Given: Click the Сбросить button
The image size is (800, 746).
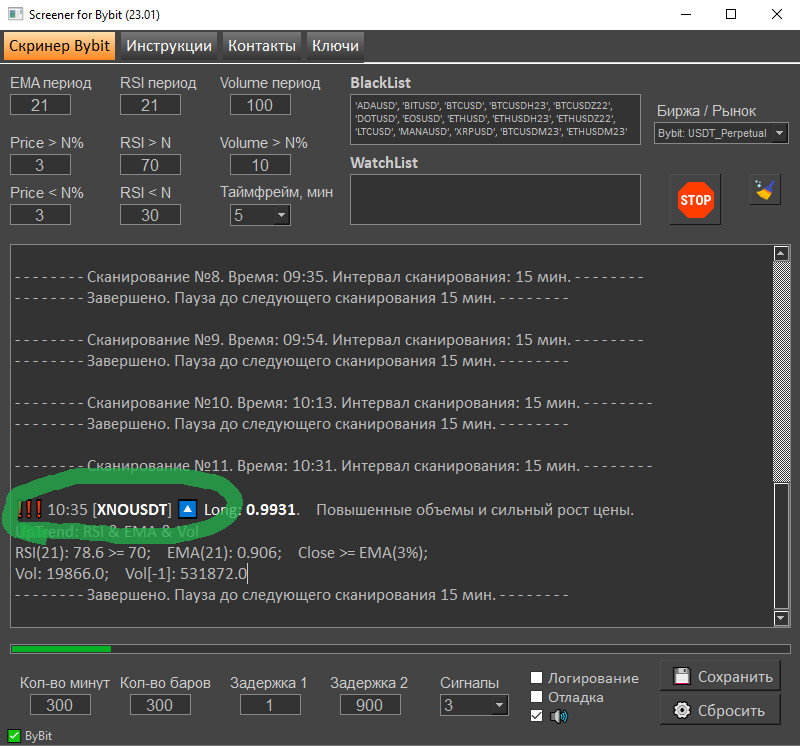Looking at the screenshot, I should (720, 710).
